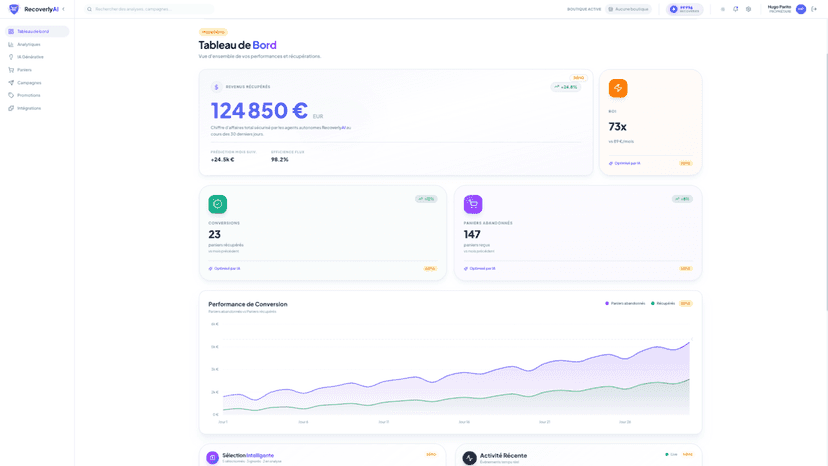
Task: Click the +24.8% trend badge
Action: tap(566, 87)
